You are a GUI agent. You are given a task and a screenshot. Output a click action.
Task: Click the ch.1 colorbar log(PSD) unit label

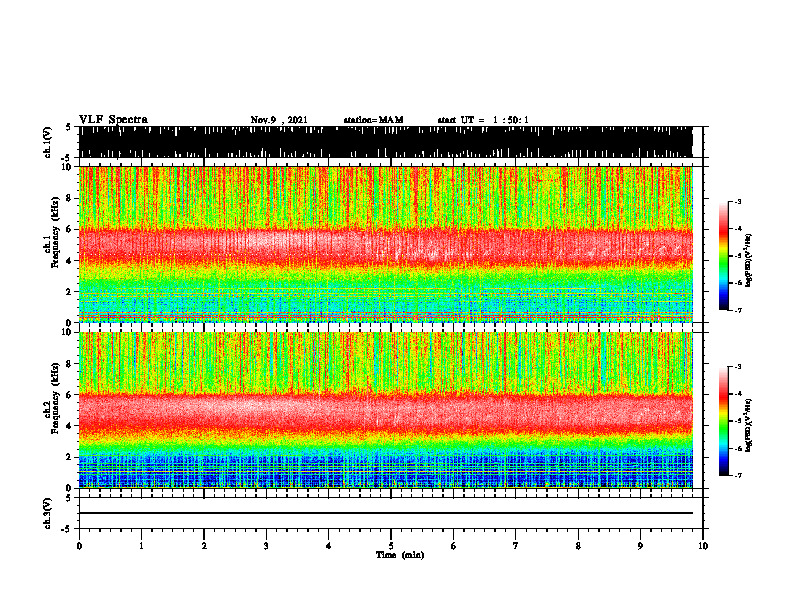(x=749, y=261)
